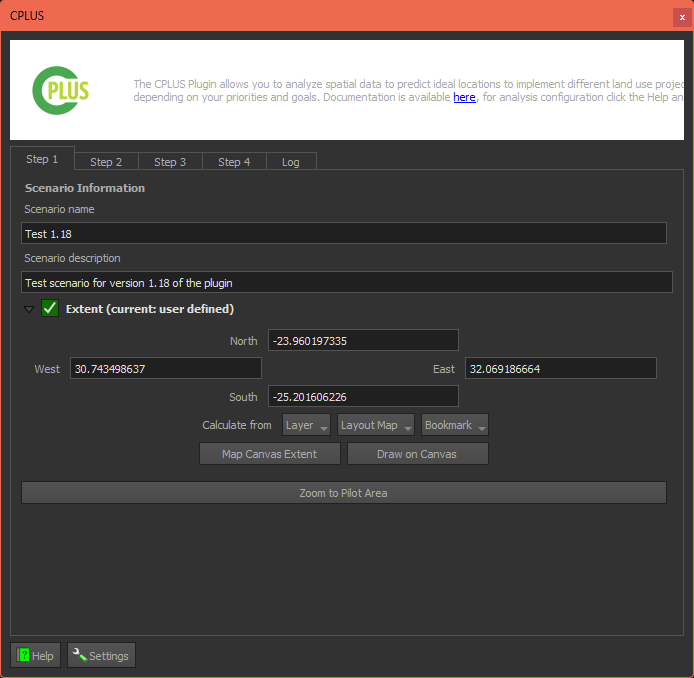Viewport: 694px width, 678px height.
Task: Click the North coordinate field
Action: [363, 340]
